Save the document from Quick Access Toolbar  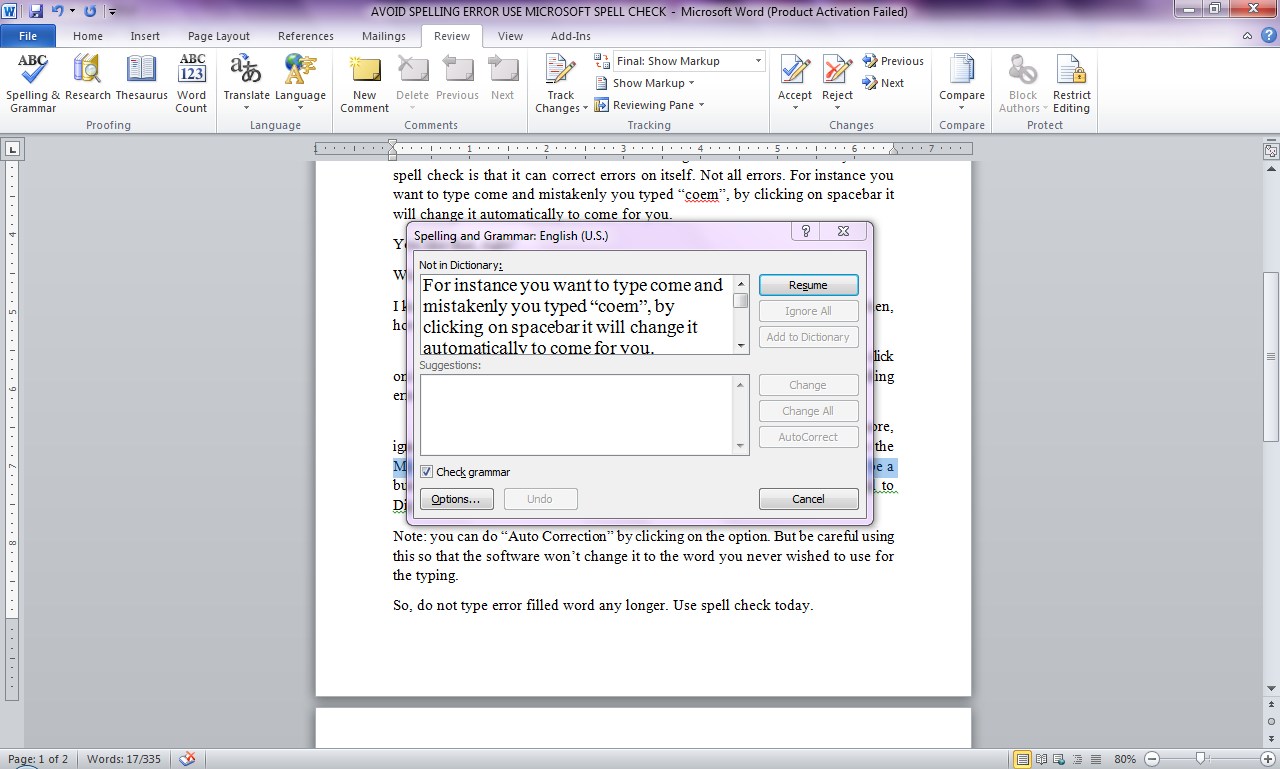36,11
